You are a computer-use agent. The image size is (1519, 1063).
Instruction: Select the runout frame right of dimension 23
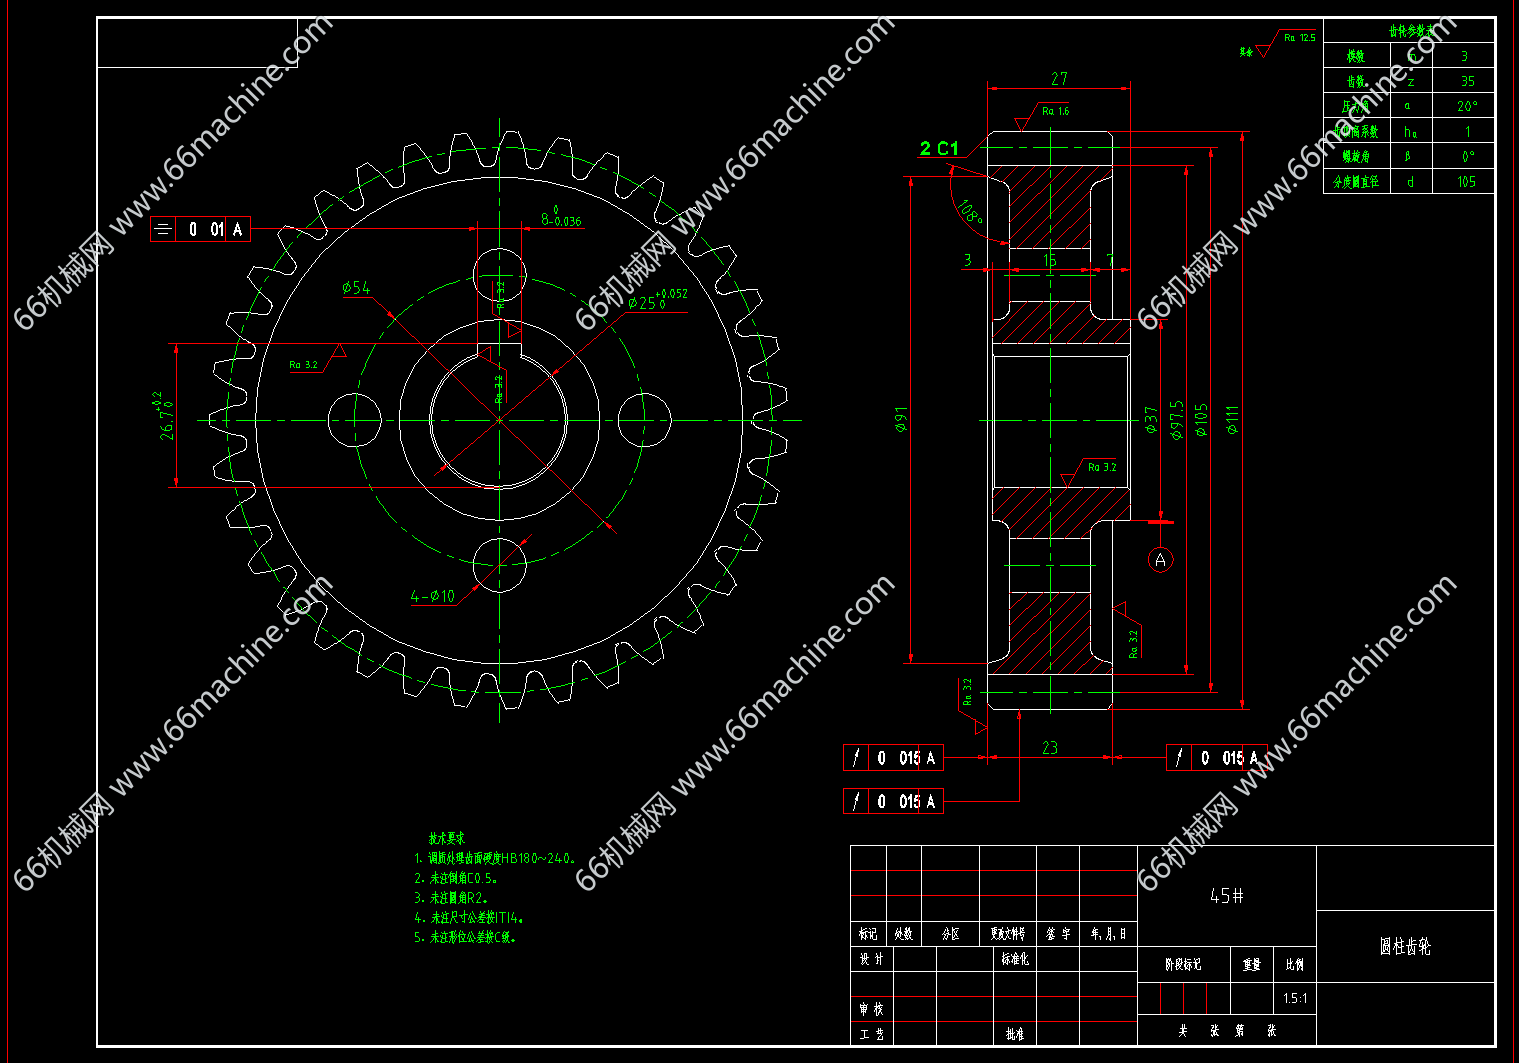pyautogui.click(x=1216, y=758)
